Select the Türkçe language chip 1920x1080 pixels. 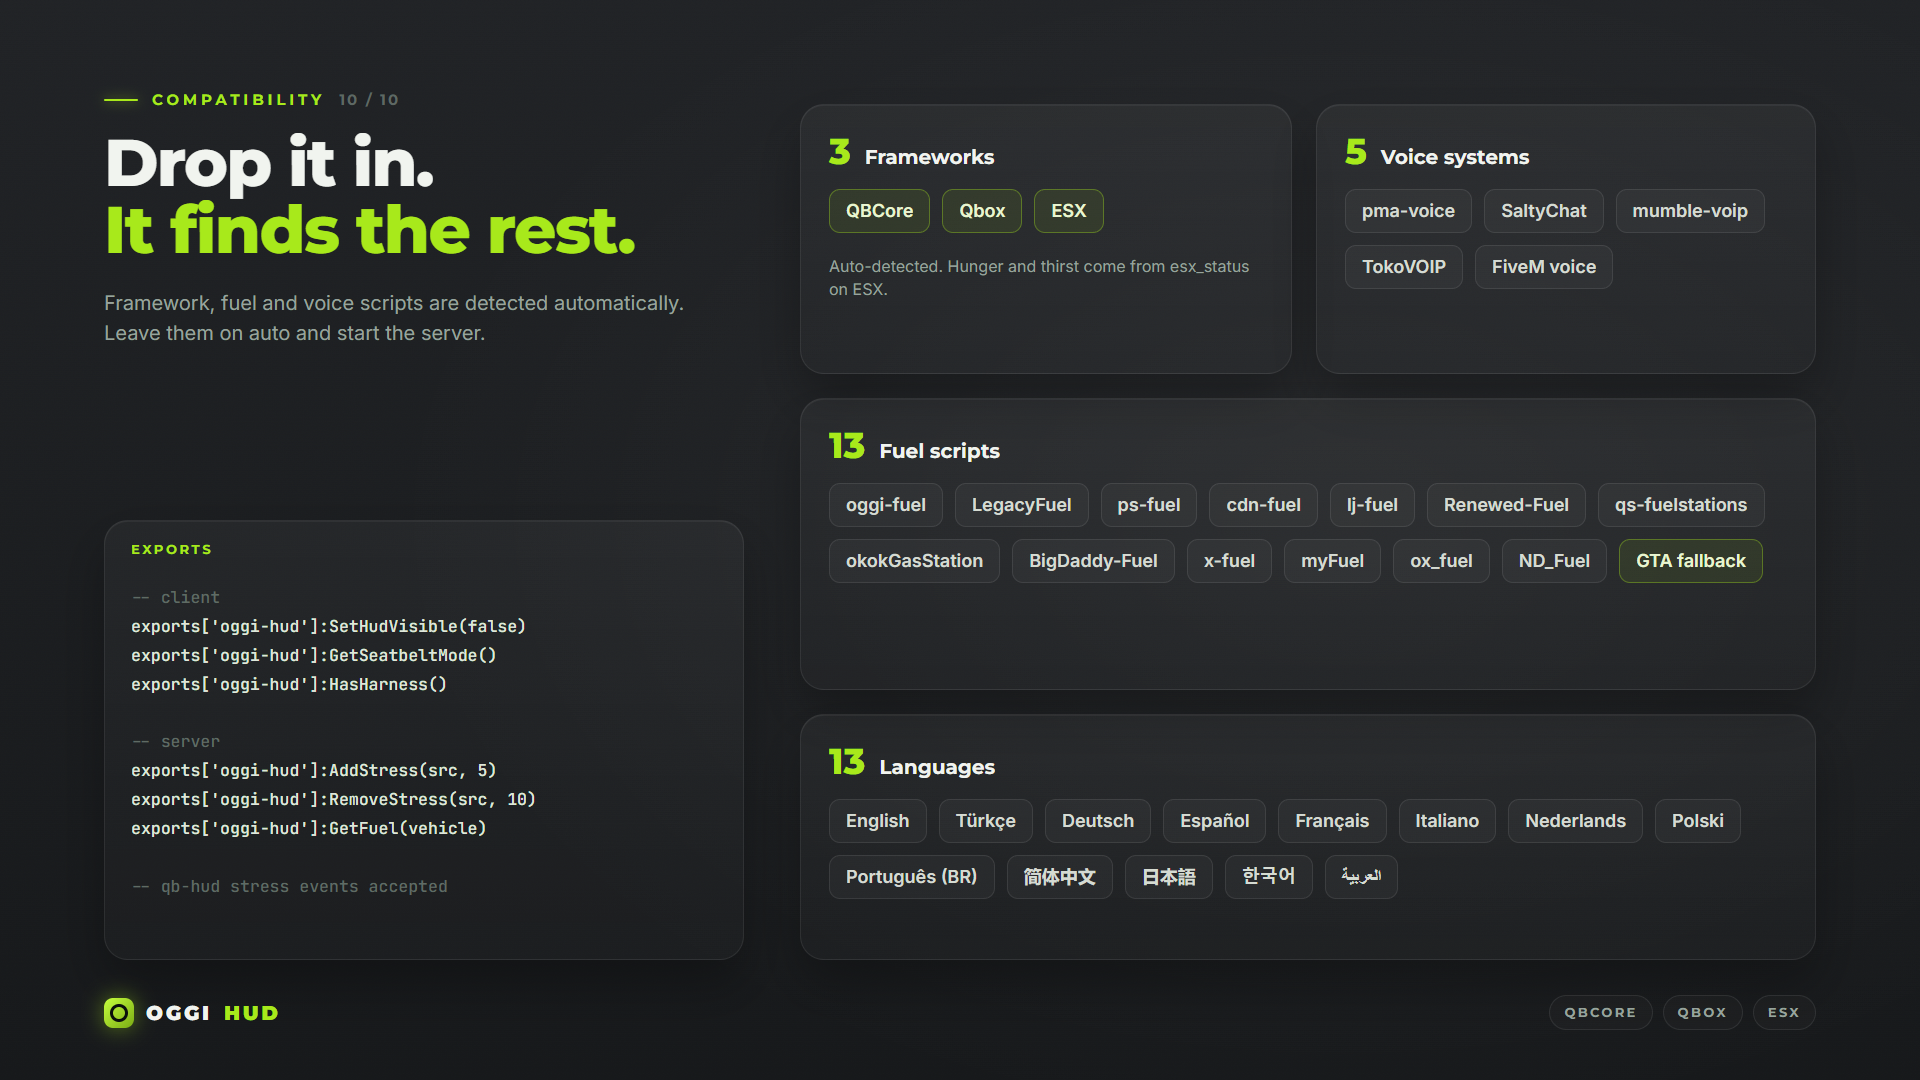pos(985,821)
